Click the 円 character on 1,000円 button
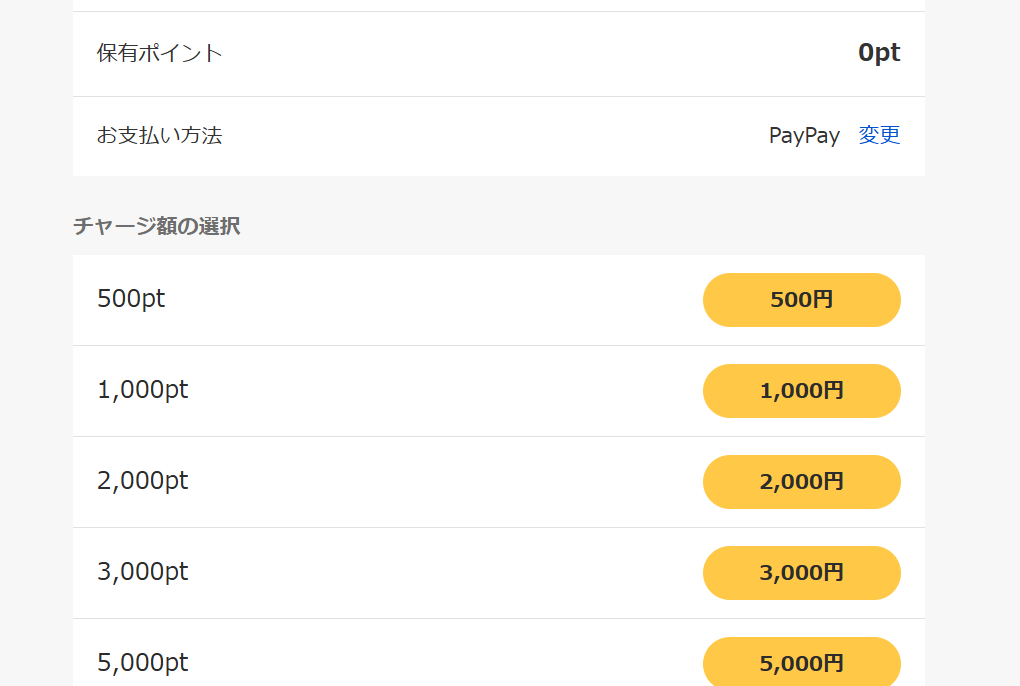The image size is (1020, 686). tap(833, 390)
